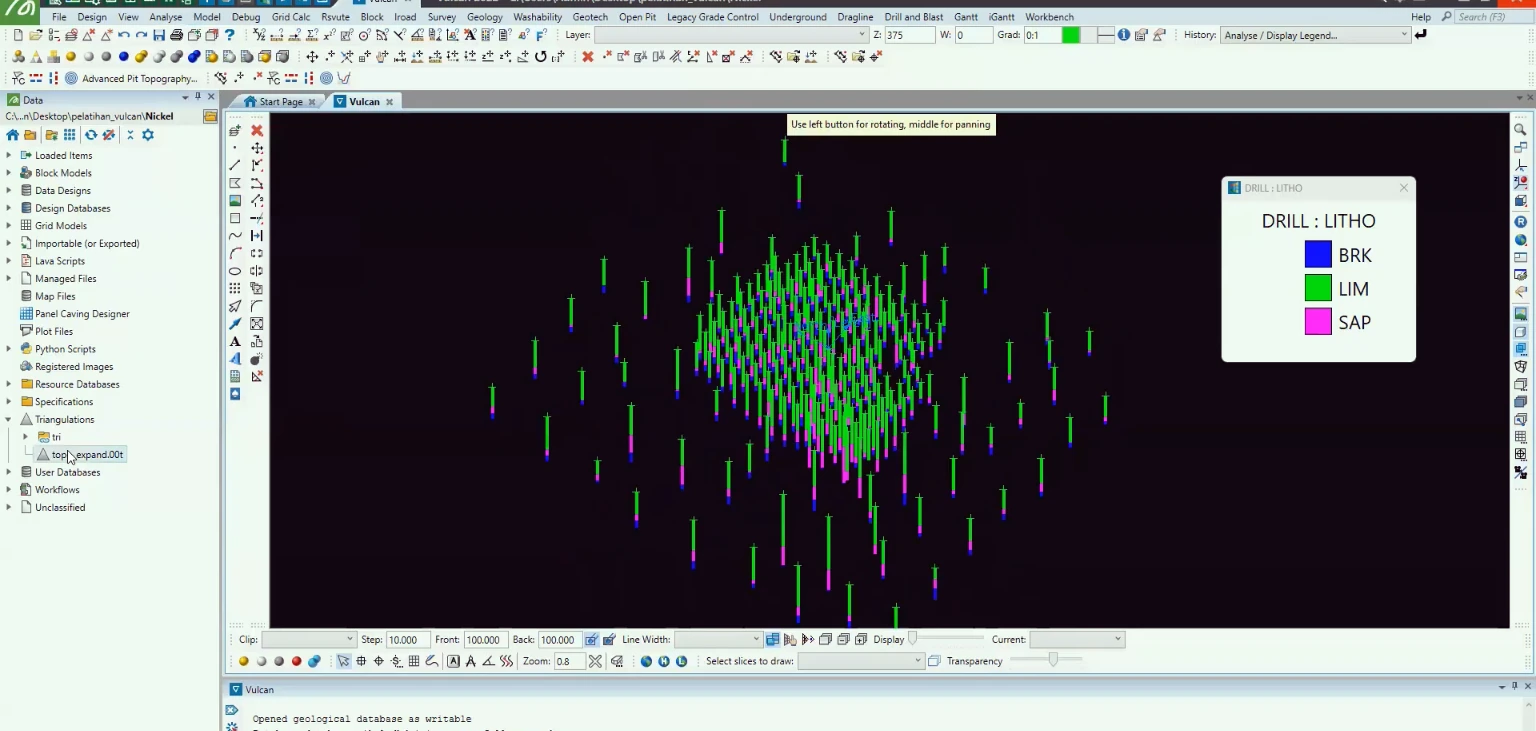Click Advanced Pit Topography button
This screenshot has width=1536, height=731.
(x=139, y=78)
